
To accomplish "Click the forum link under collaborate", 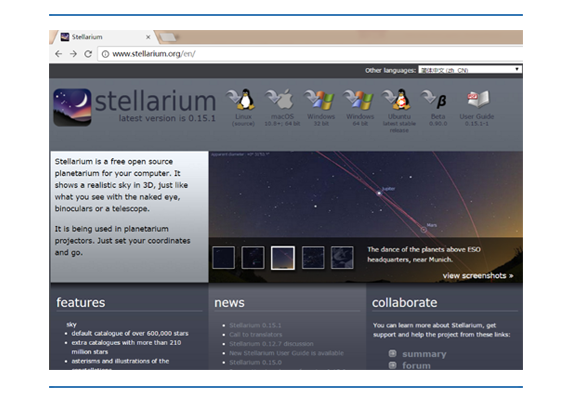I will pos(416,366).
